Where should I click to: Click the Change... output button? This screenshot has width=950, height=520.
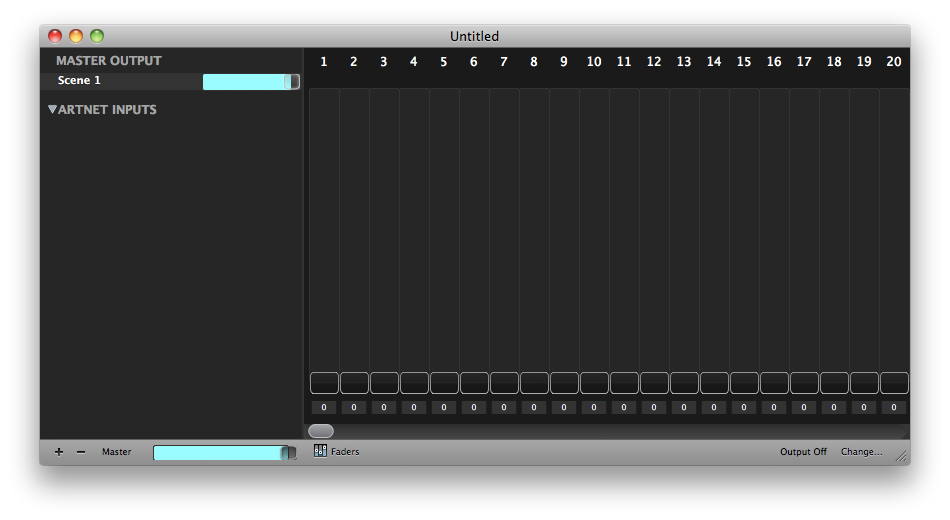861,452
